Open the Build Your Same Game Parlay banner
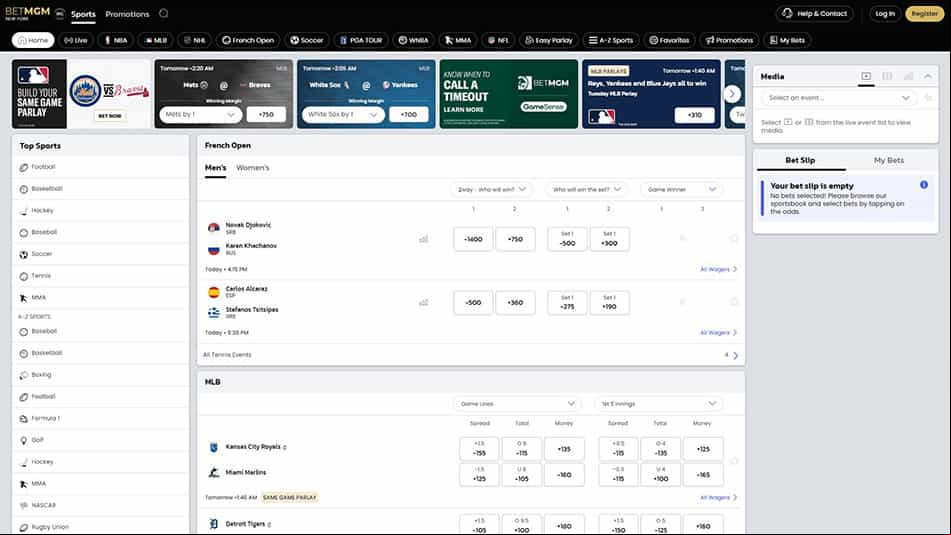Screen dimensions: 951x535 (x=81, y=93)
